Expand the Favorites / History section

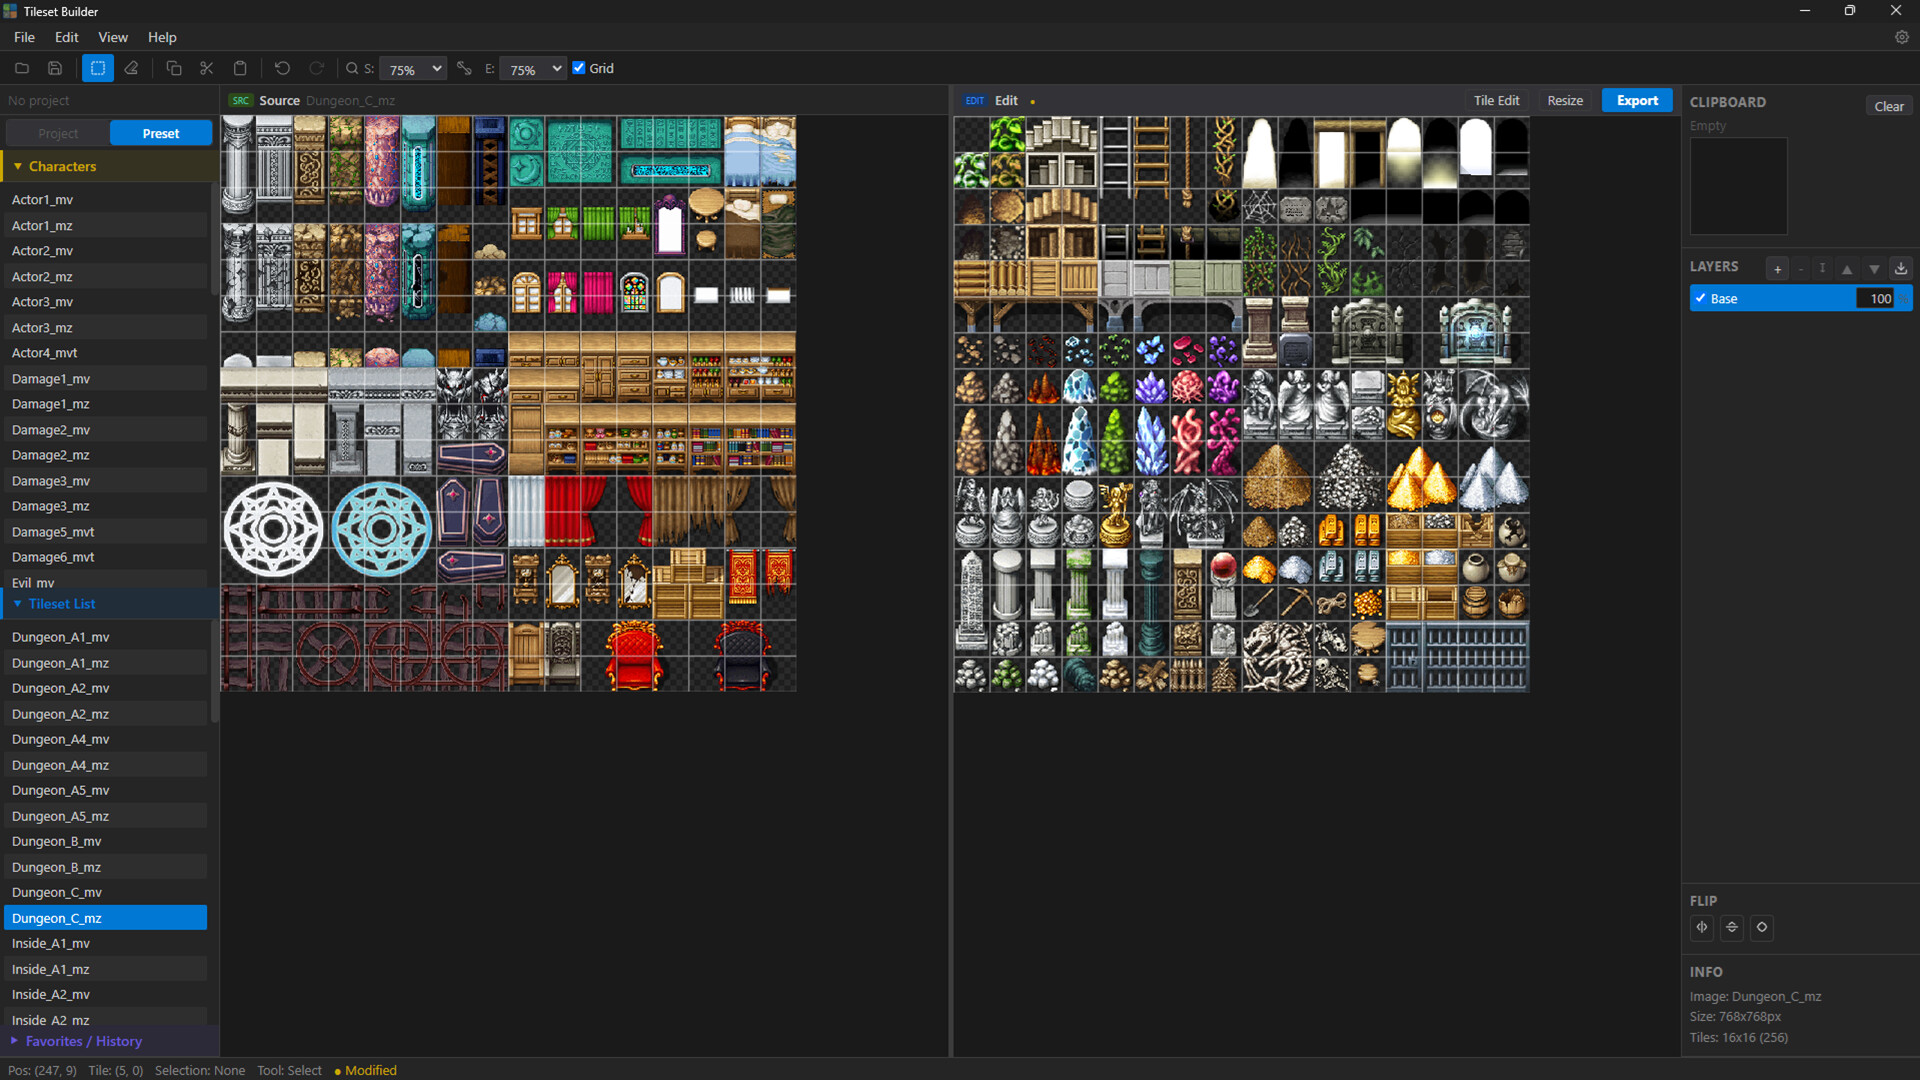[110, 1041]
